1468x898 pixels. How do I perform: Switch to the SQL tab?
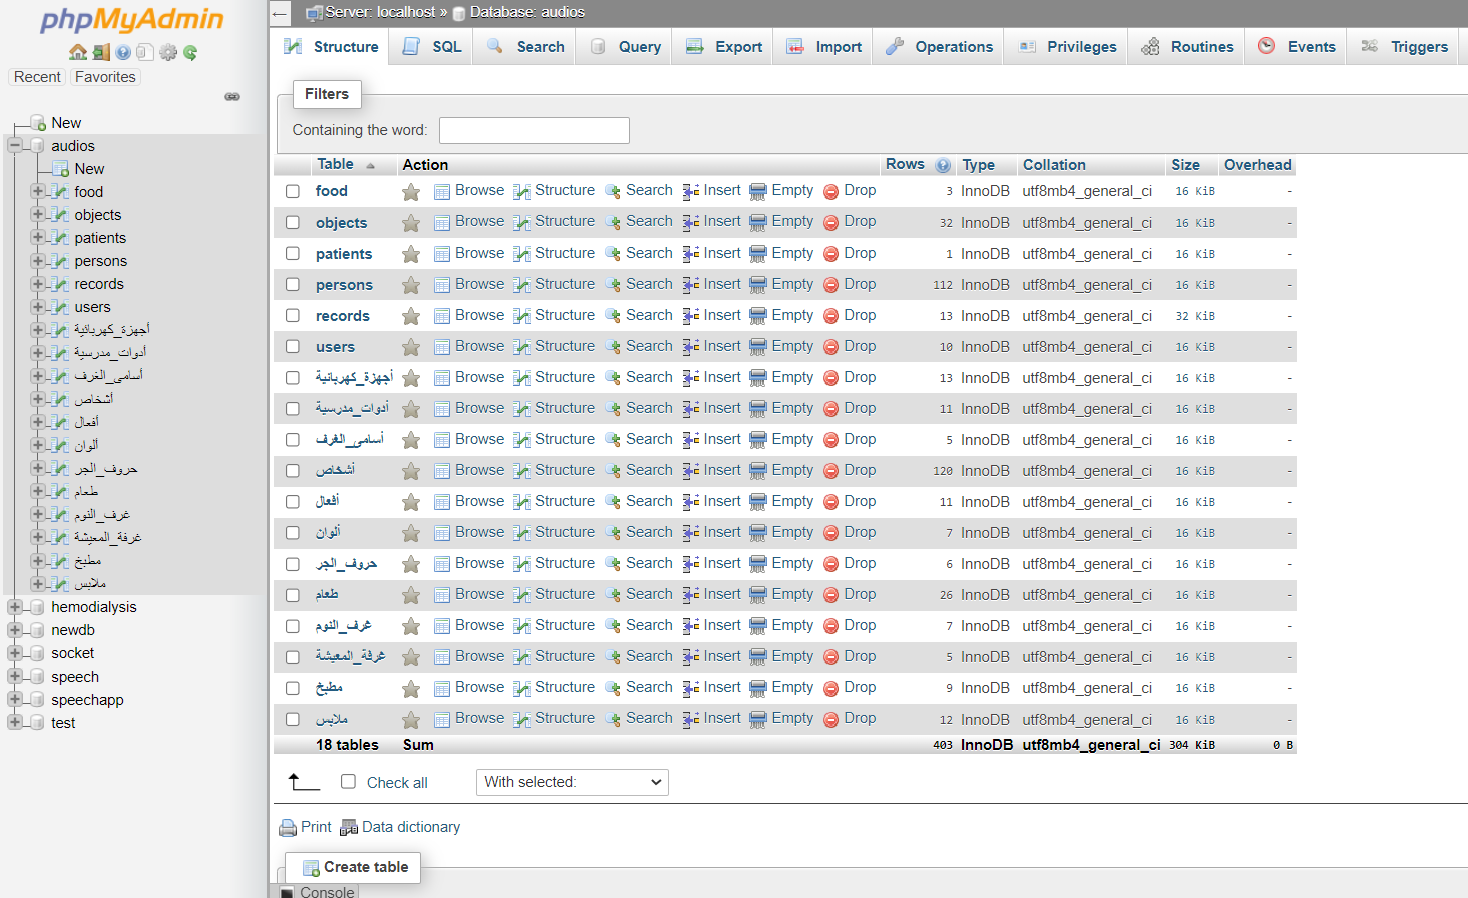pyautogui.click(x=432, y=47)
